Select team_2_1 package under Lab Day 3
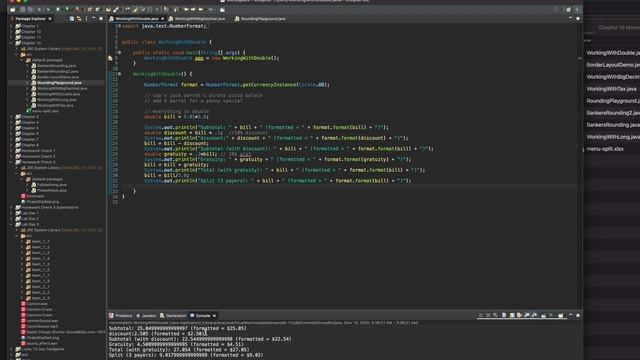 click(38, 287)
